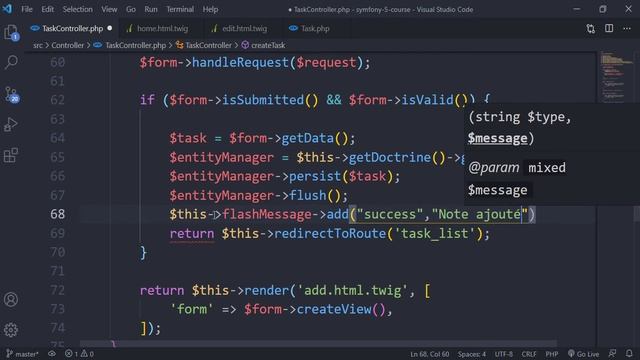Click 'add.html.twig' string on line 72

(352, 290)
